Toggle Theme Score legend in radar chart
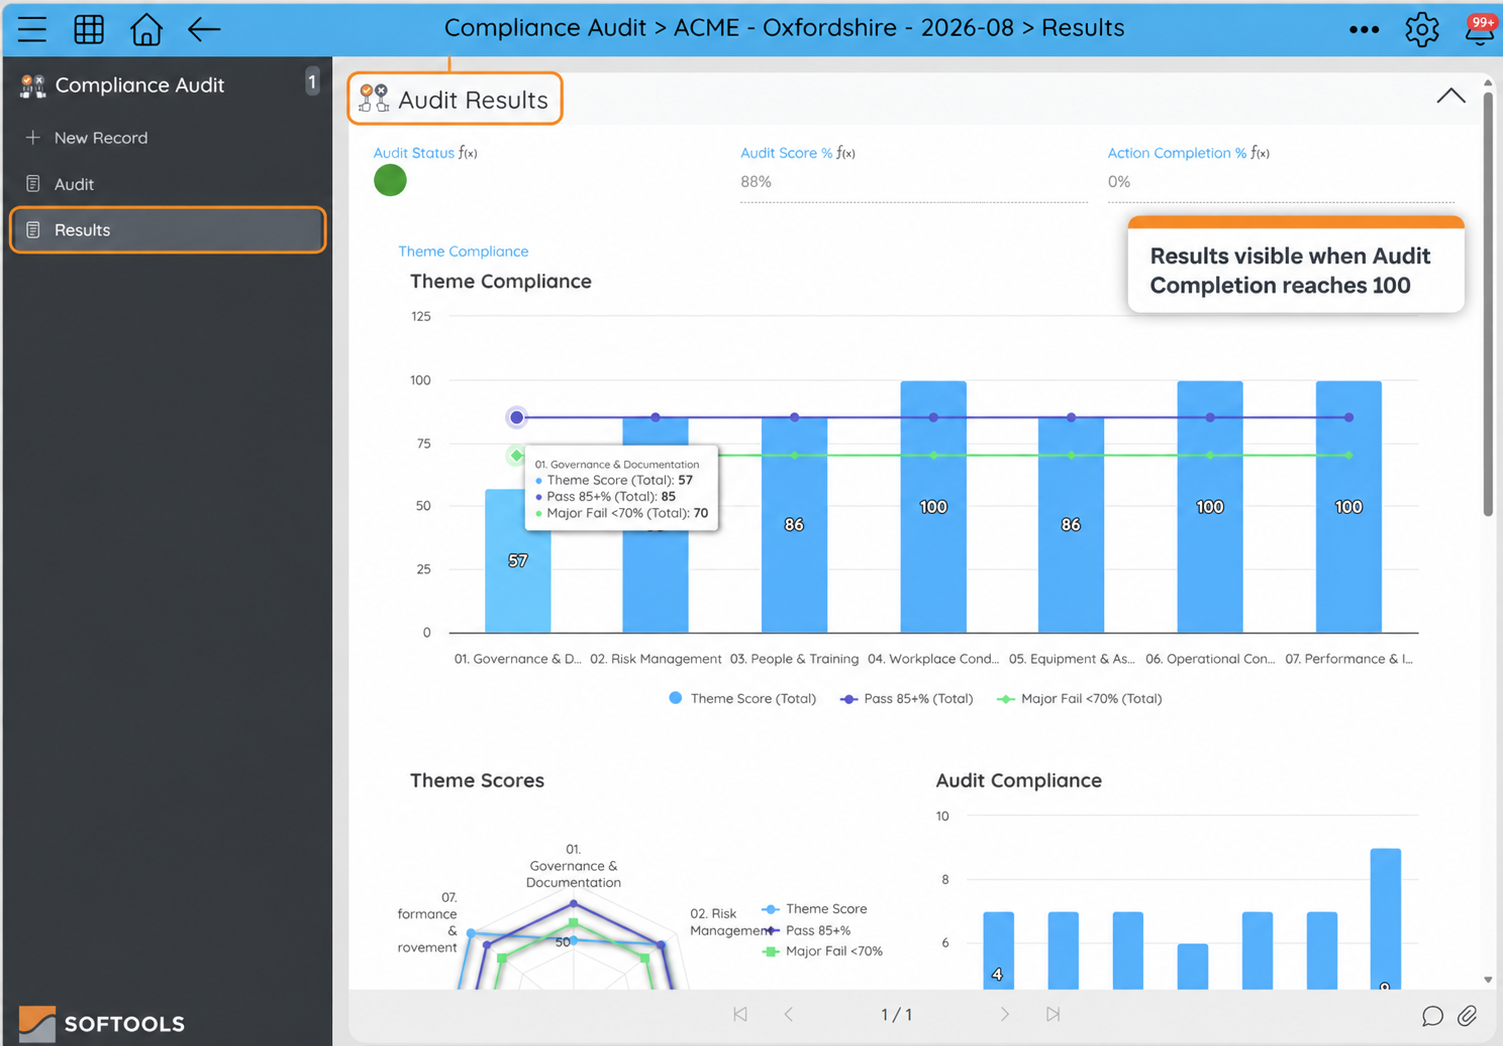Image resolution: width=1503 pixels, height=1046 pixels. pyautogui.click(x=814, y=909)
